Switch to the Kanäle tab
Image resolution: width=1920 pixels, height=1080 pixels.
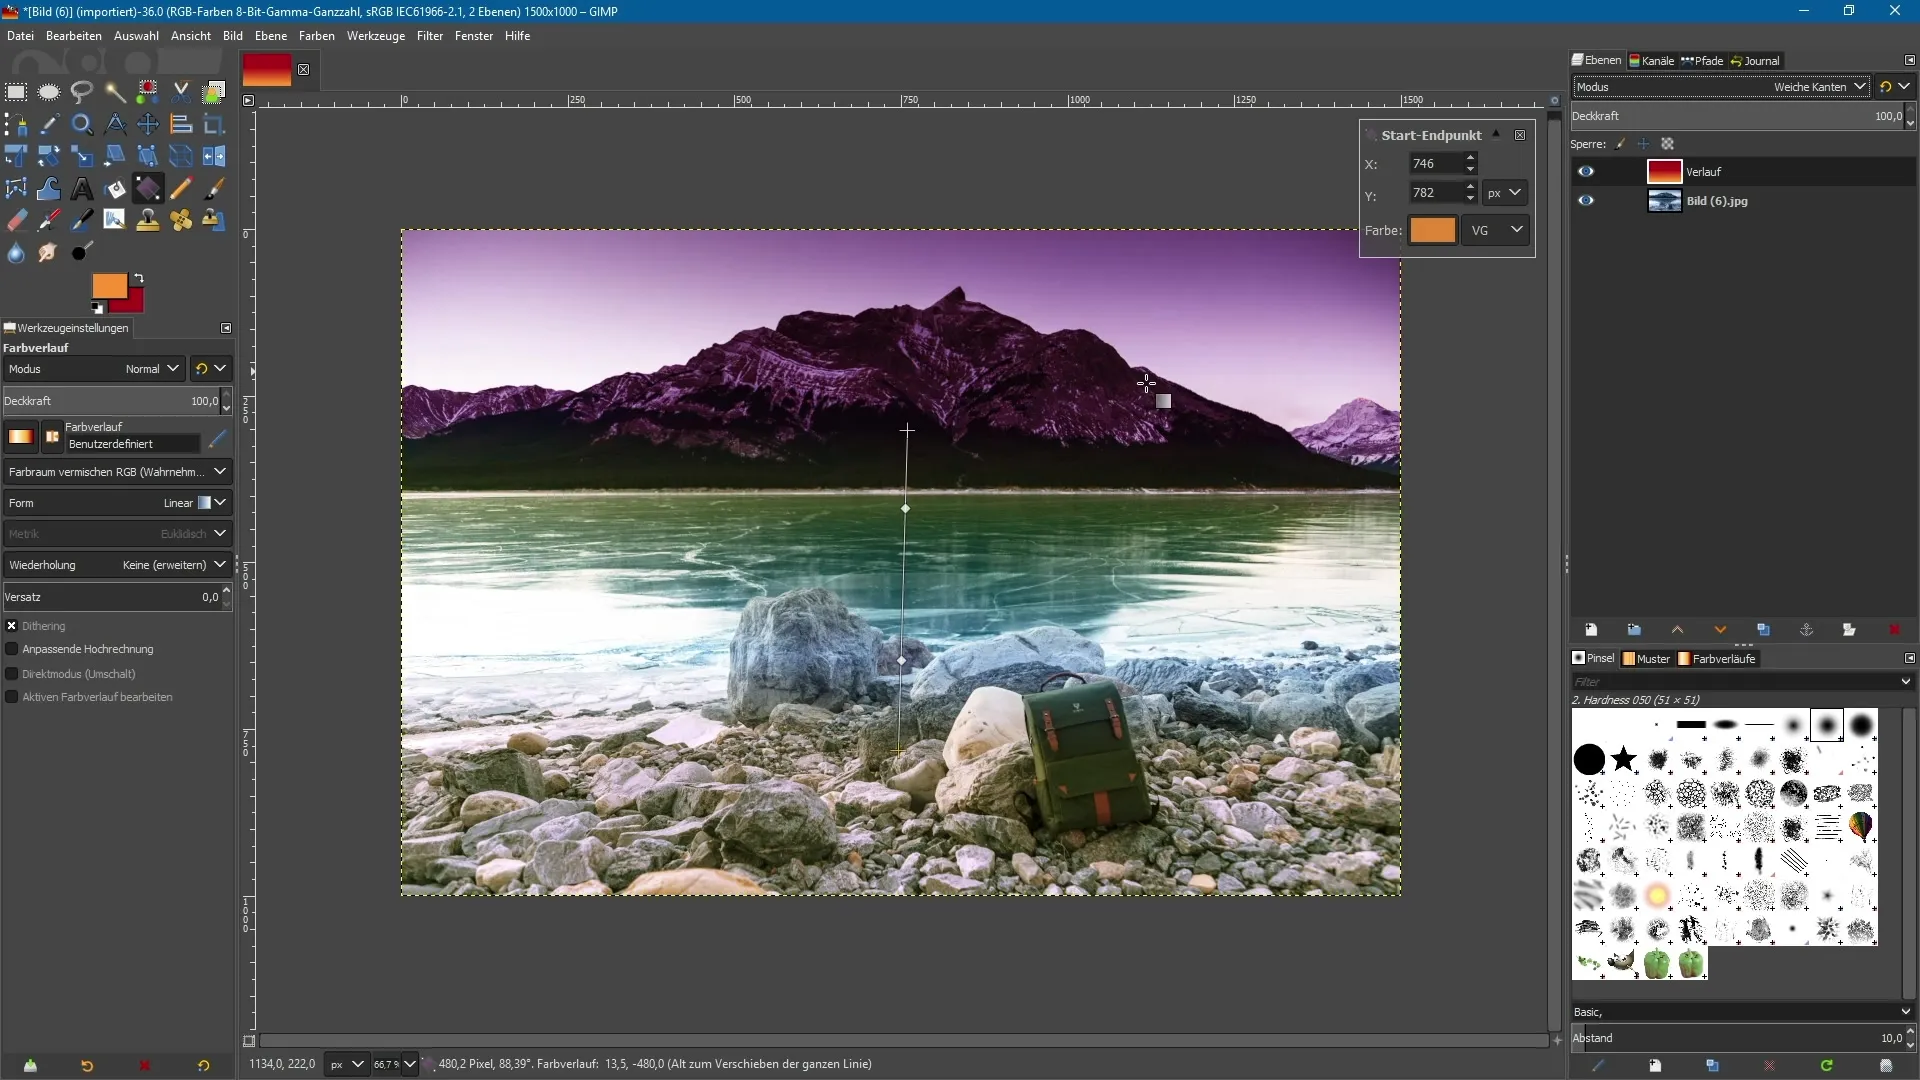click(1652, 61)
